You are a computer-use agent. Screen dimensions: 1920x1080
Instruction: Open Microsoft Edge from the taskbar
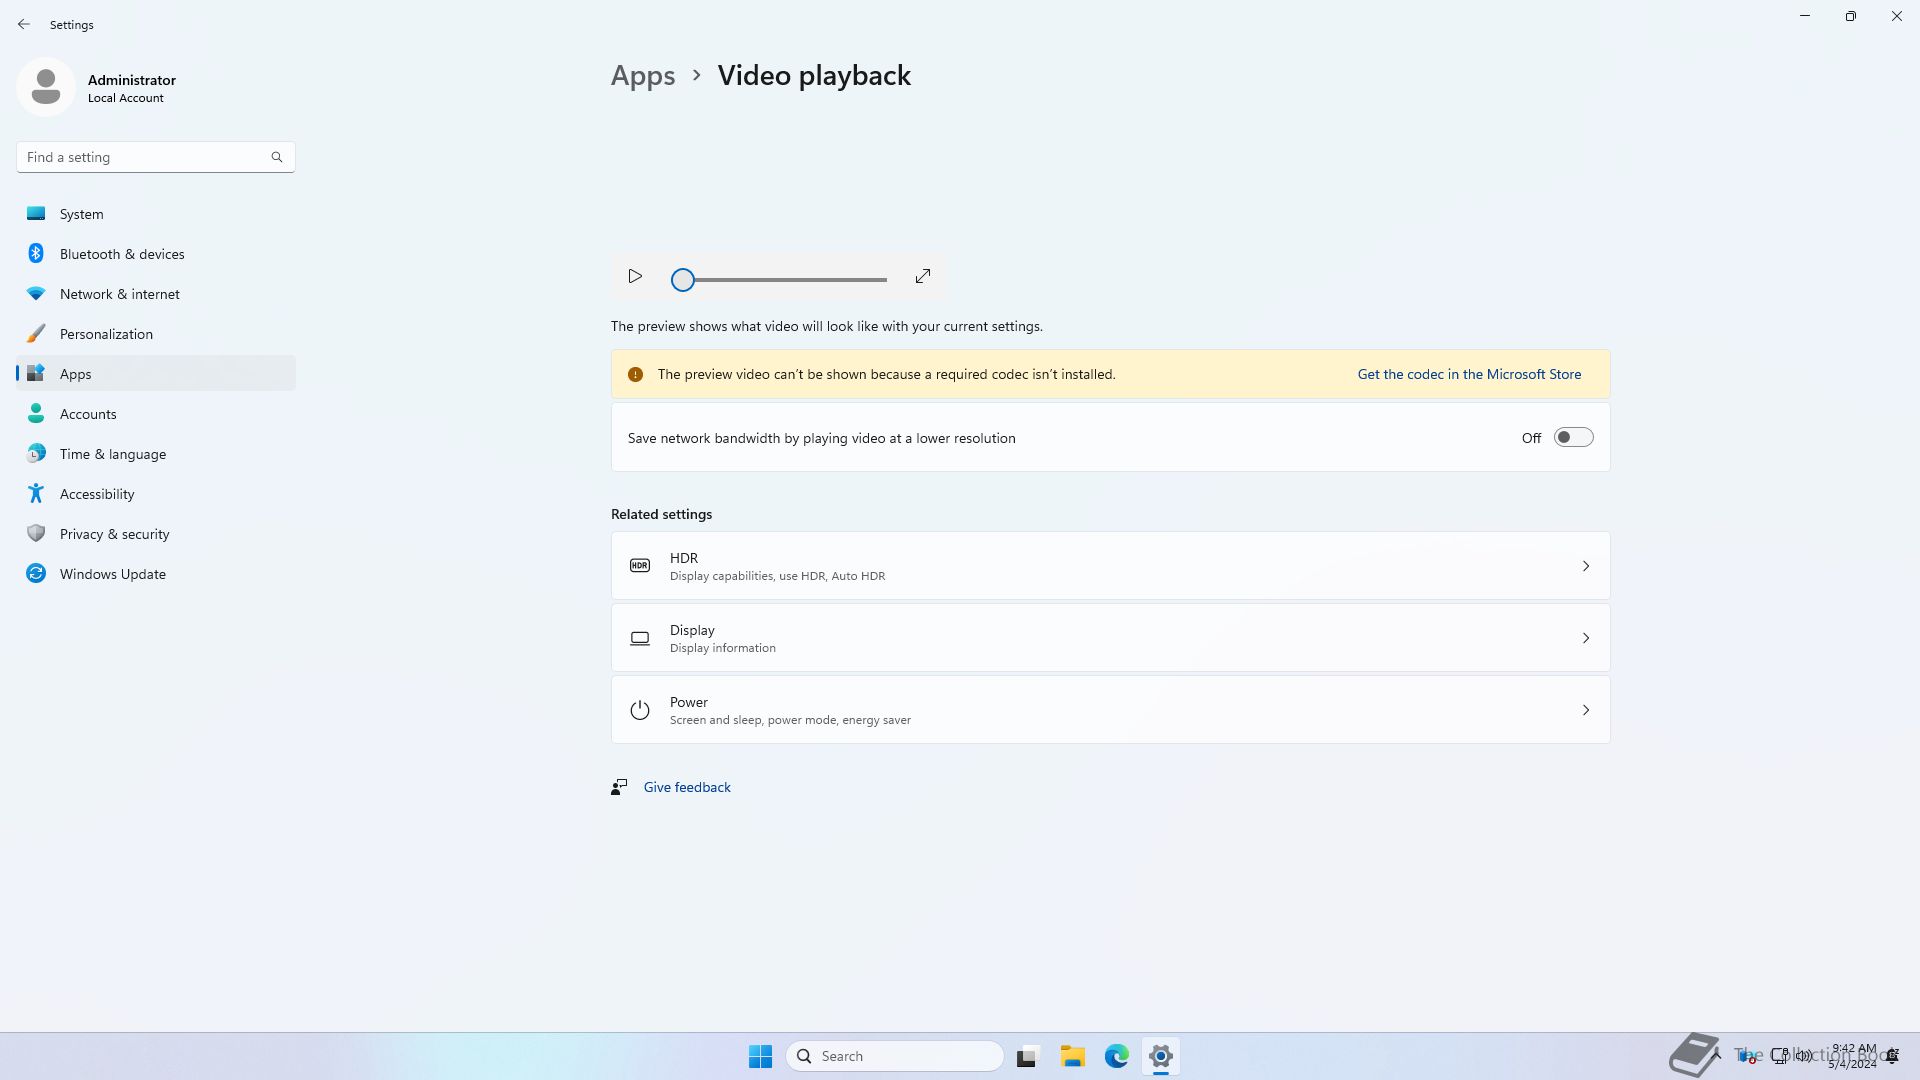[x=1116, y=1056]
